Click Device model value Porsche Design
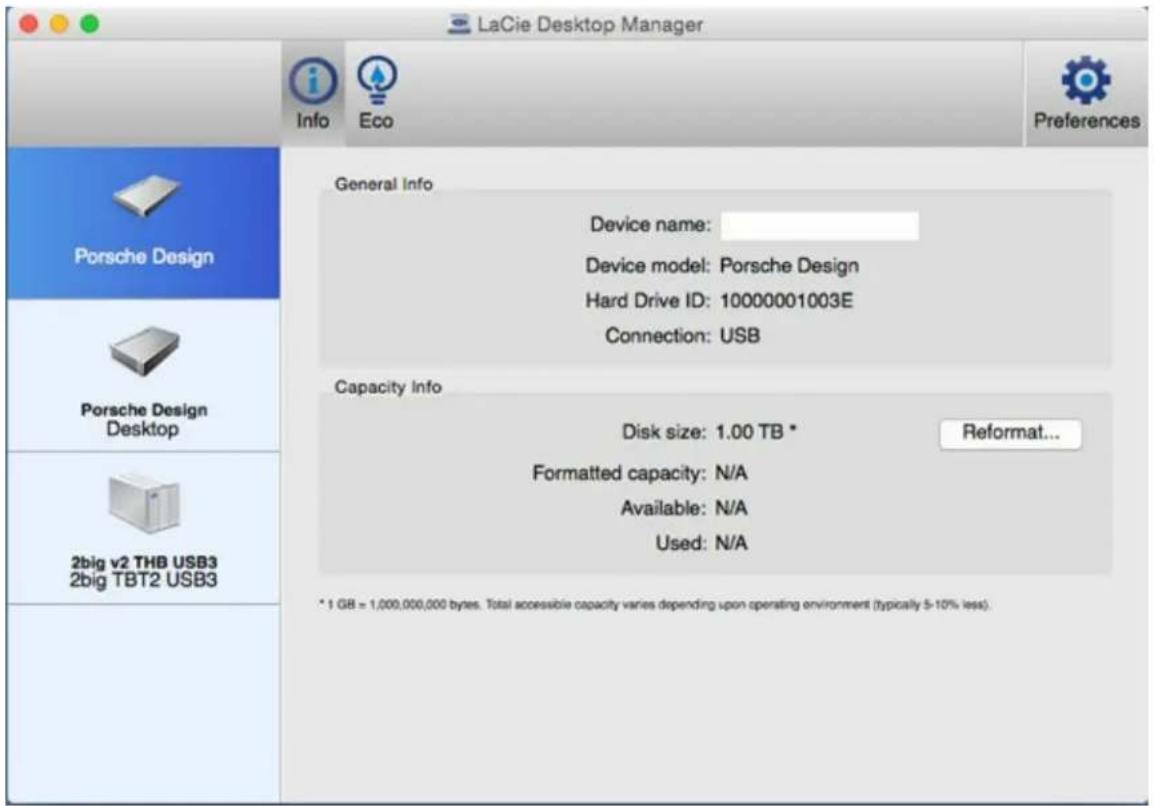 click(x=789, y=266)
